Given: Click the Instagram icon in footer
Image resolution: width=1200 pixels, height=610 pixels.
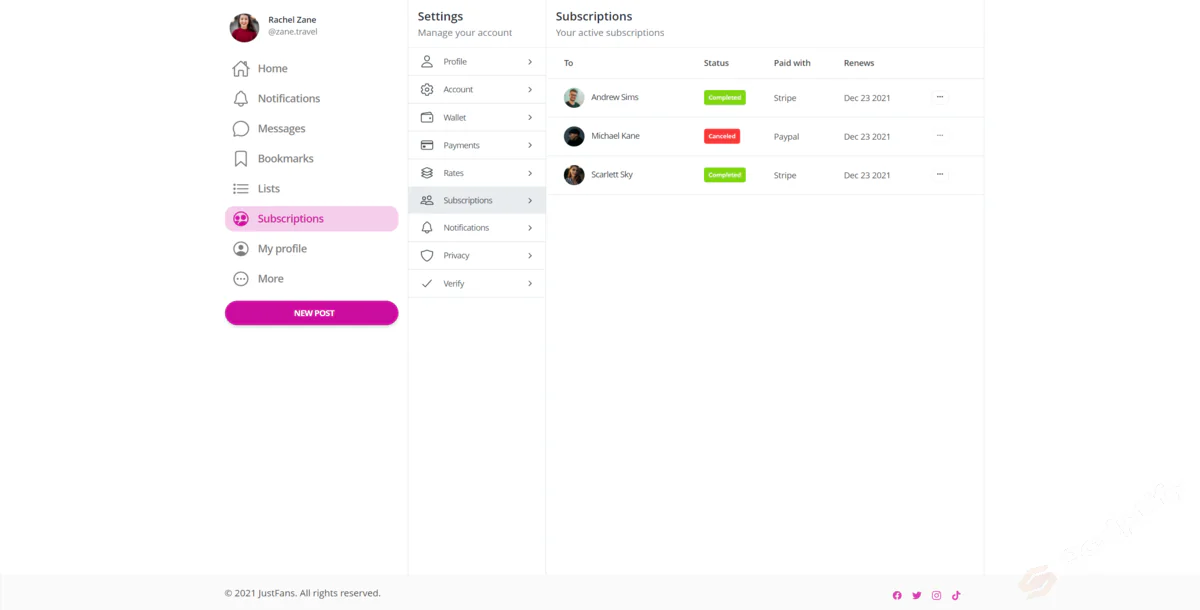Looking at the screenshot, I should click(936, 595).
